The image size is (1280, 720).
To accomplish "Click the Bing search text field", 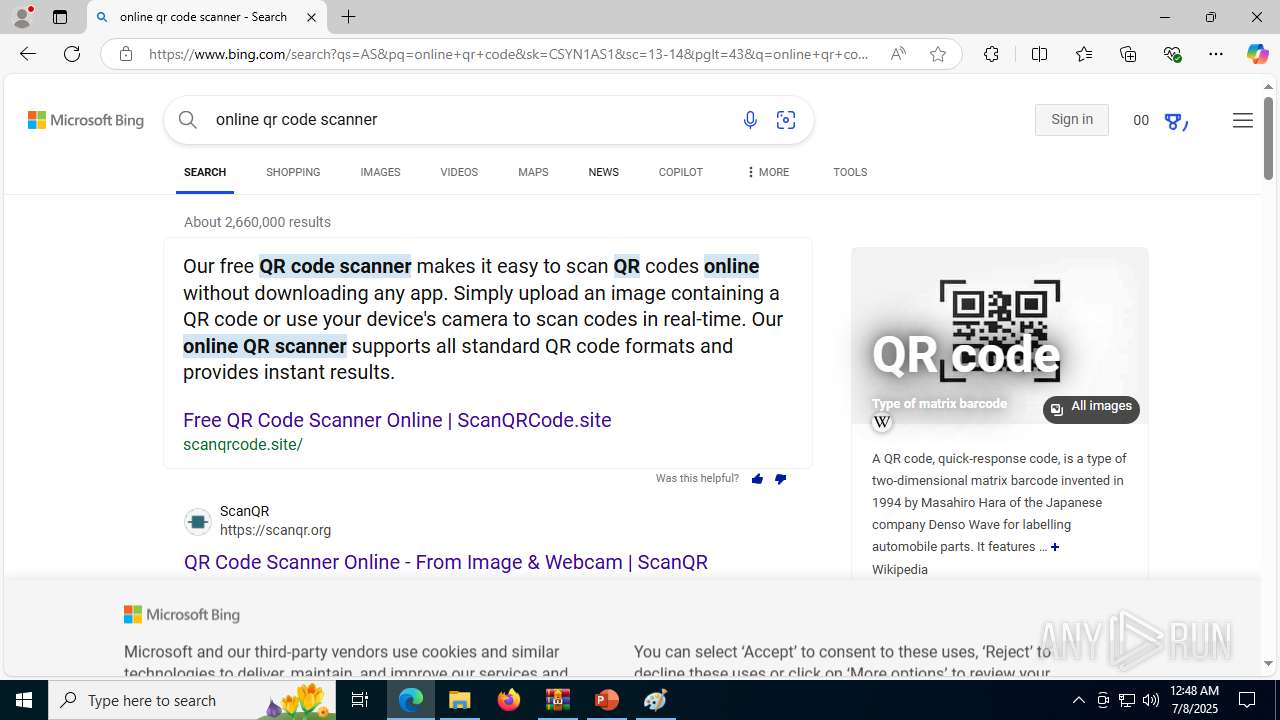I will coord(465,119).
